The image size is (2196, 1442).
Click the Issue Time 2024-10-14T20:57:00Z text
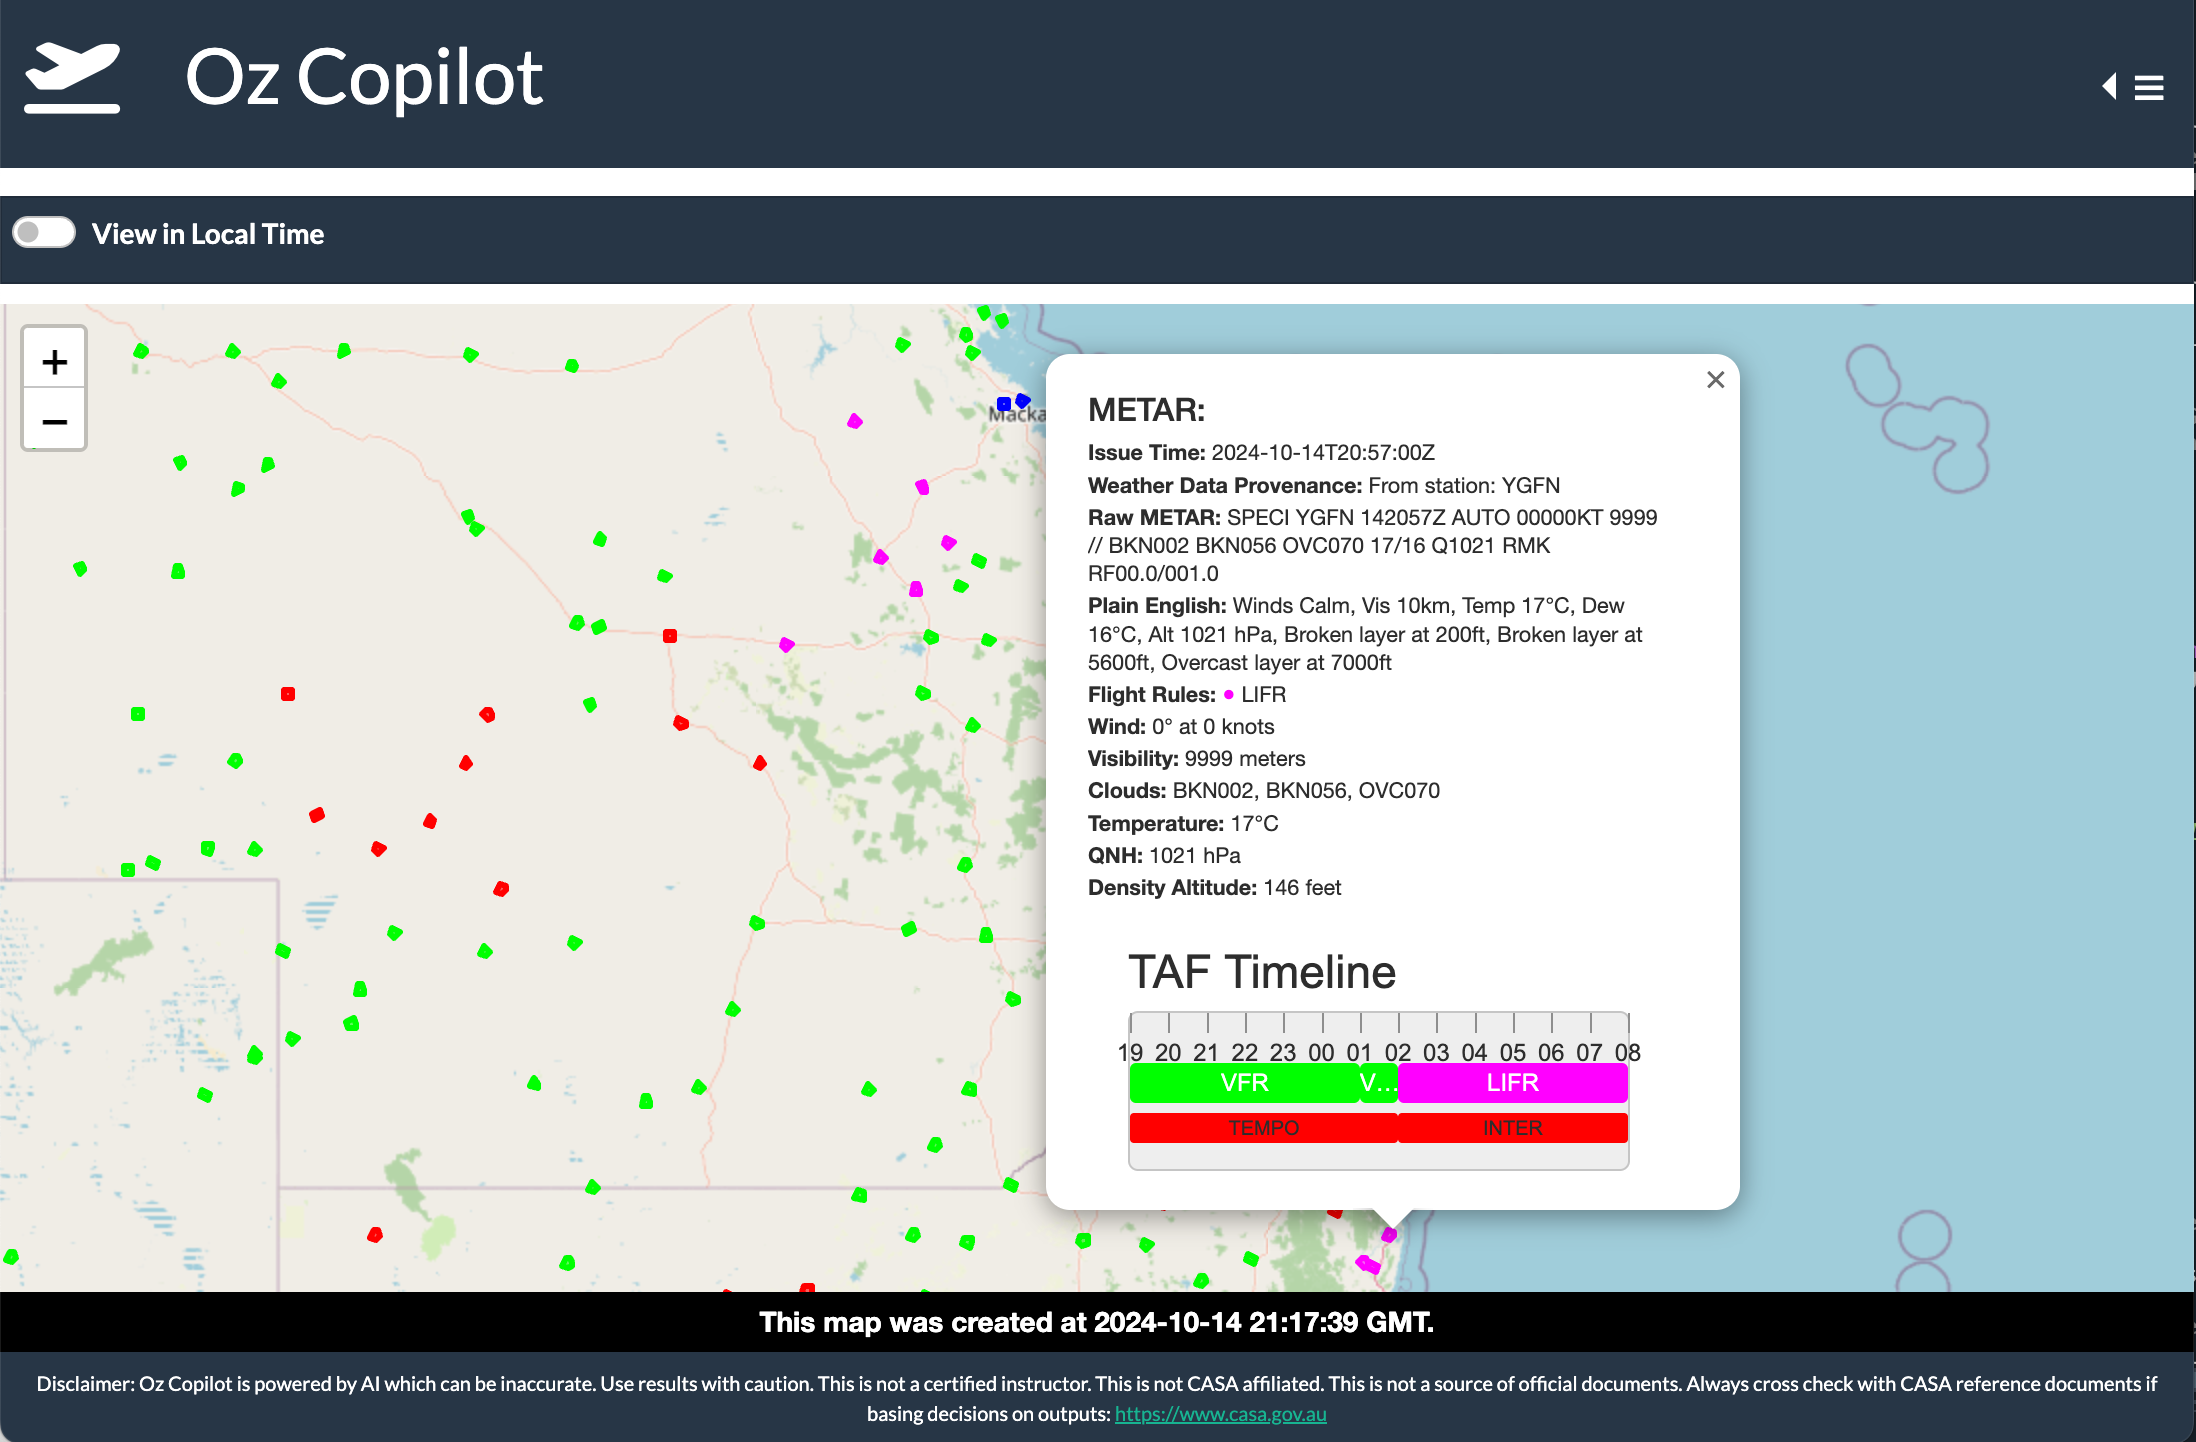tap(1261, 452)
